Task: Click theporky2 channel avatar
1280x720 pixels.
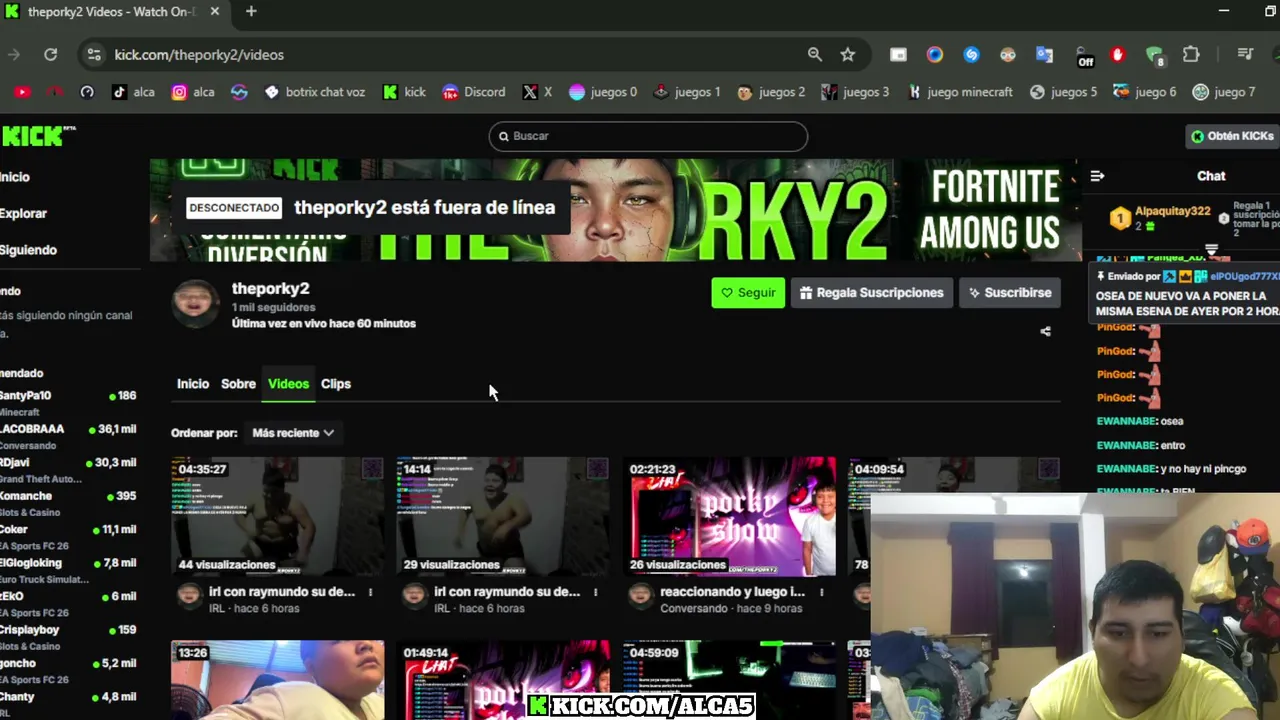Action: click(195, 304)
